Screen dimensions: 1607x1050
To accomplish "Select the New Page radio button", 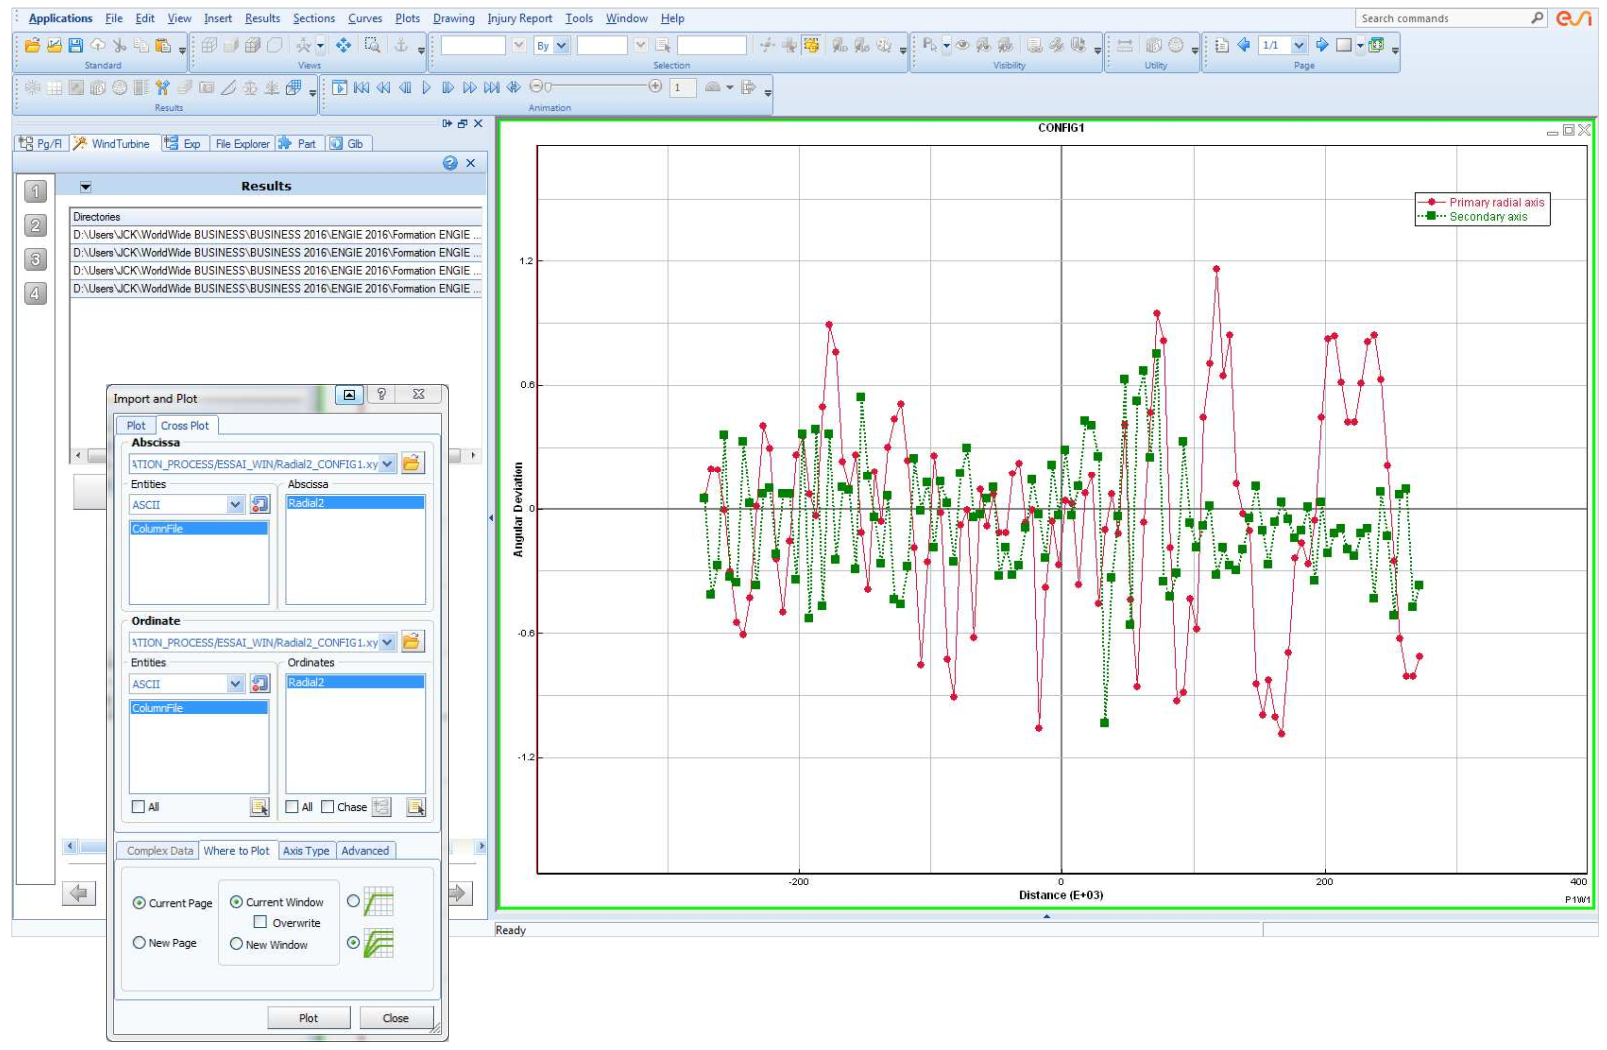I will (139, 942).
